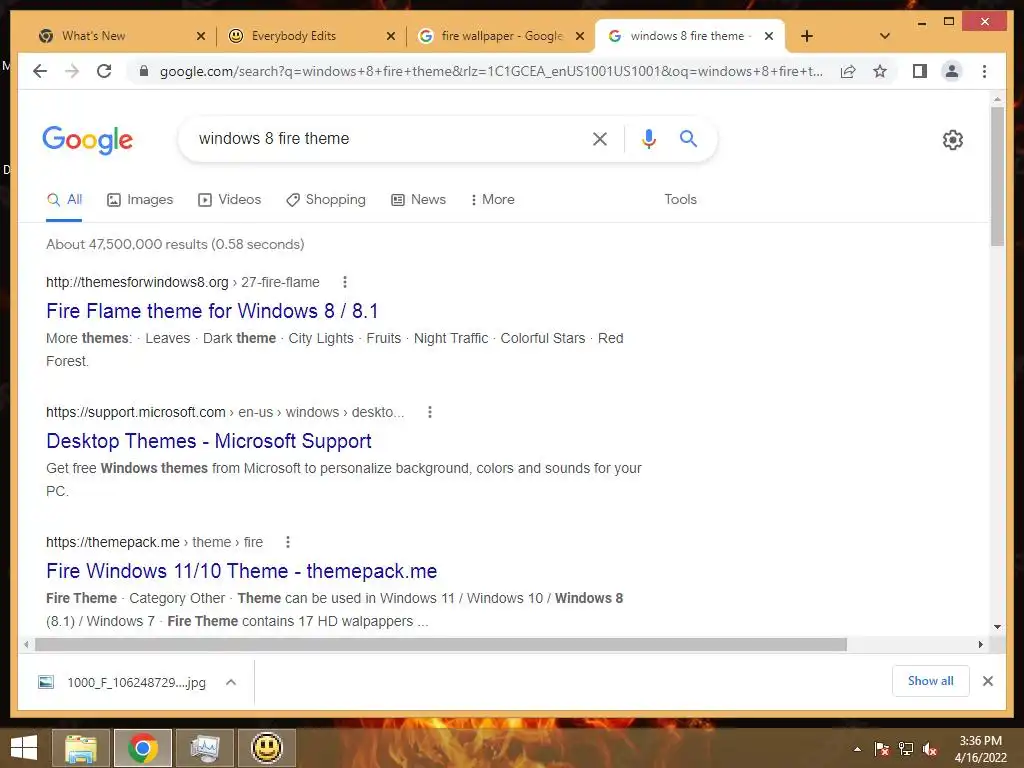Open the taskbar clock and date

[980, 749]
